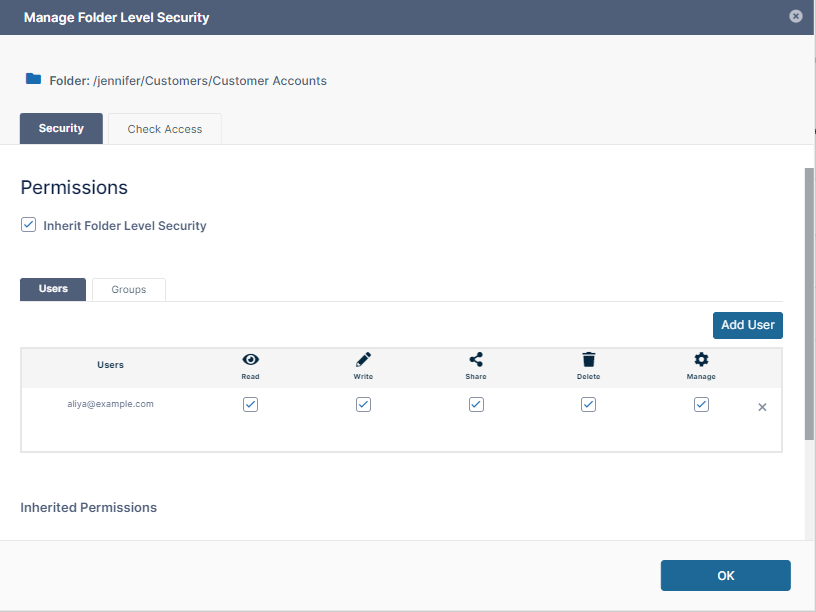Click the Delete trash icon in header
The image size is (816, 612).
click(x=589, y=360)
